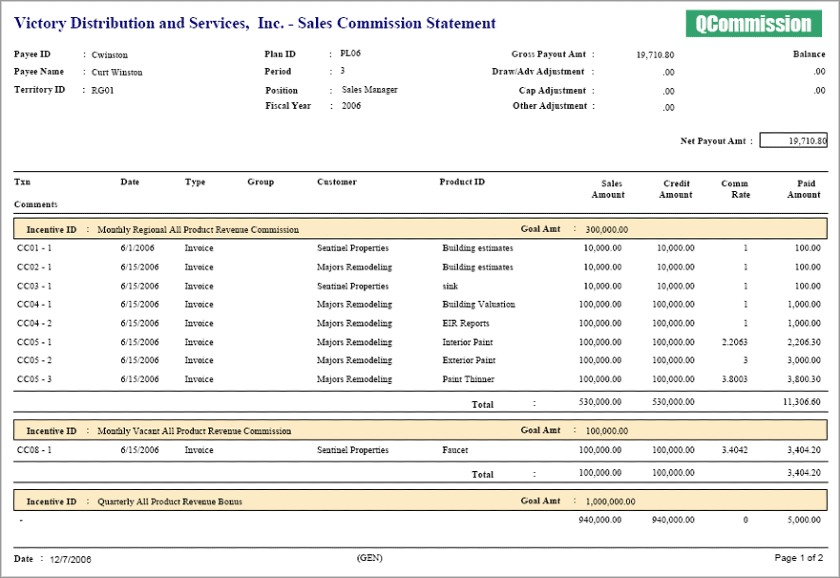Select Position value 'Sales Manager'
Viewport: 840px width, 578px height.
370,89
